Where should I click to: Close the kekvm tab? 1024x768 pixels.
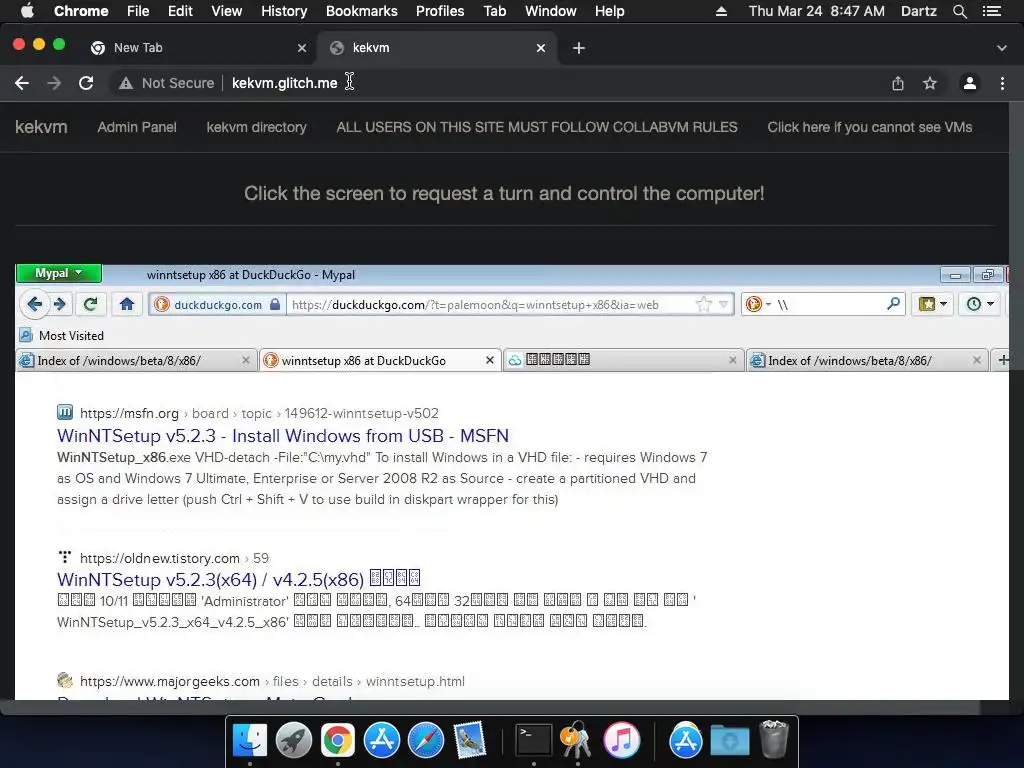541,48
